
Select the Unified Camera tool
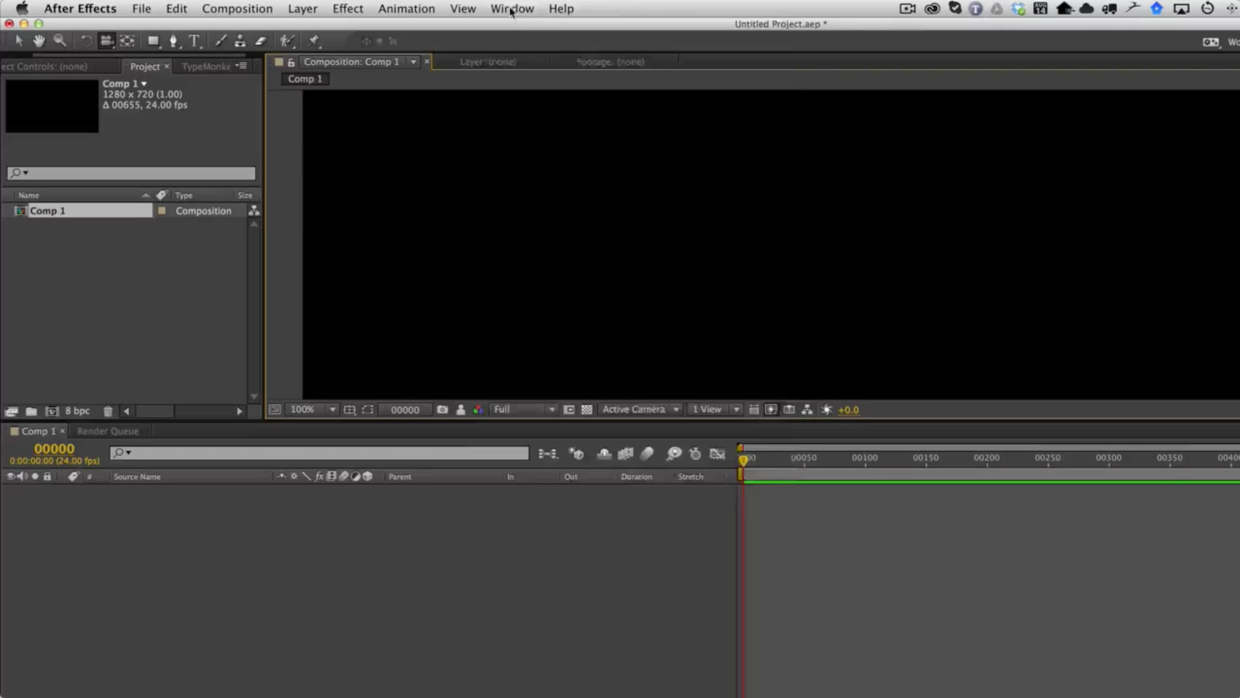(106, 41)
